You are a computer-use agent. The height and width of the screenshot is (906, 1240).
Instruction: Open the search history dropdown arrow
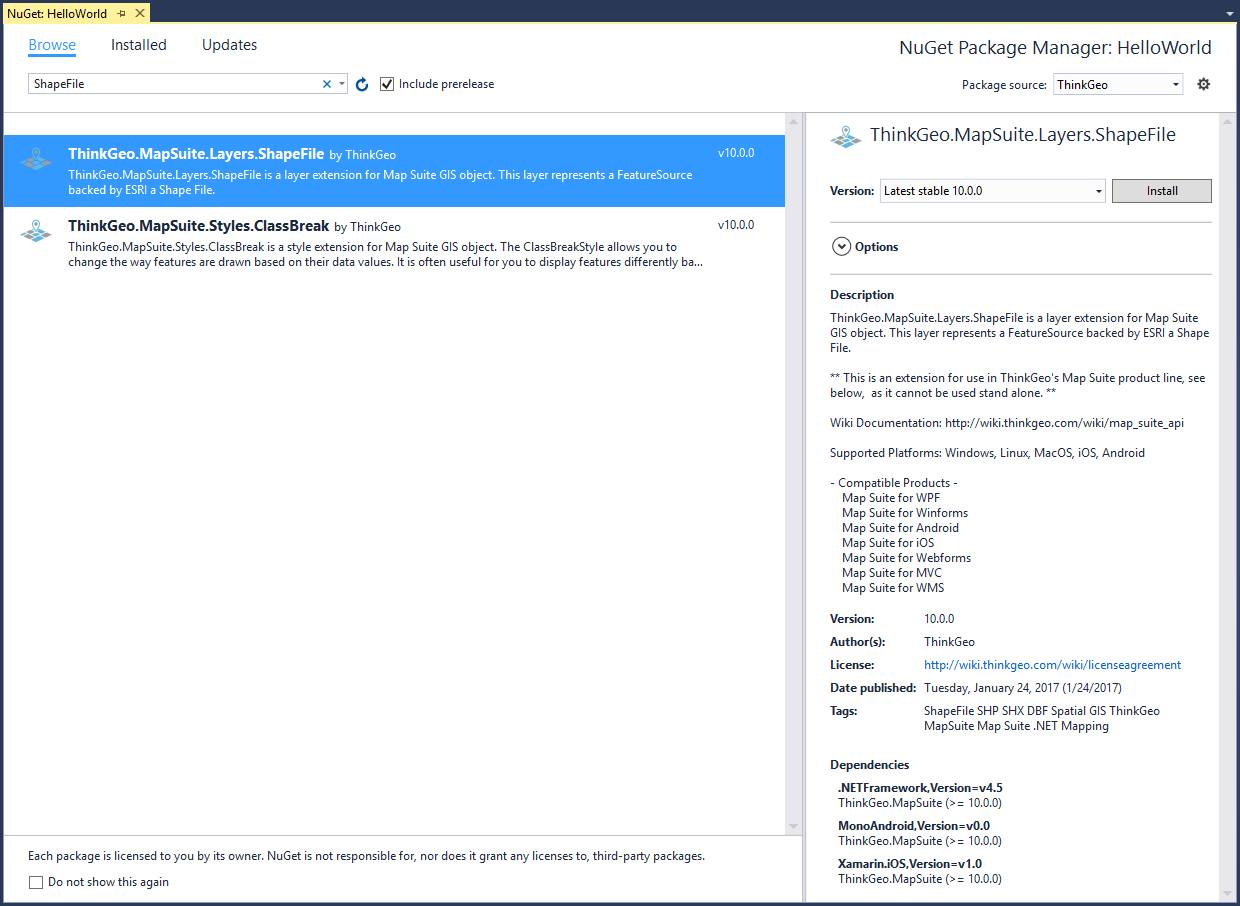342,84
